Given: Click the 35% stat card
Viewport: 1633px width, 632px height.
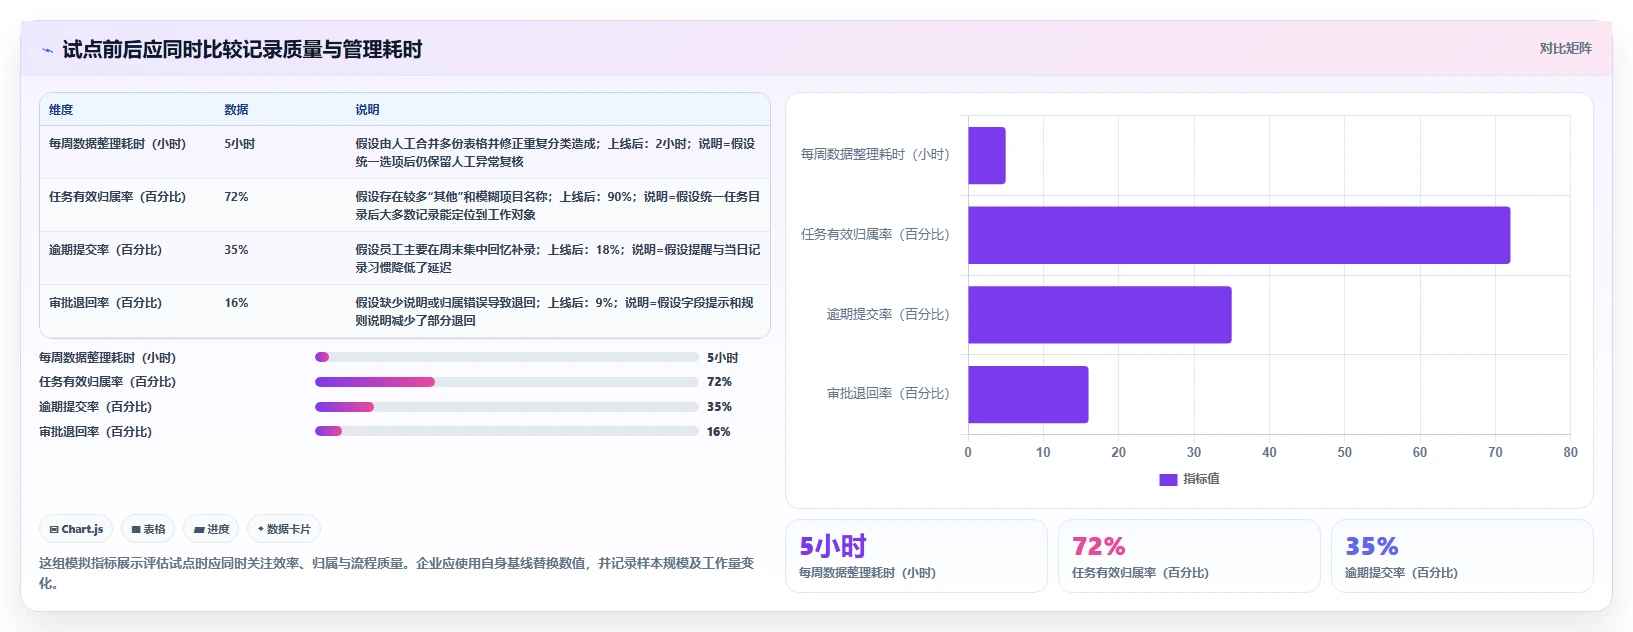Looking at the screenshot, I should pyautogui.click(x=1462, y=556).
